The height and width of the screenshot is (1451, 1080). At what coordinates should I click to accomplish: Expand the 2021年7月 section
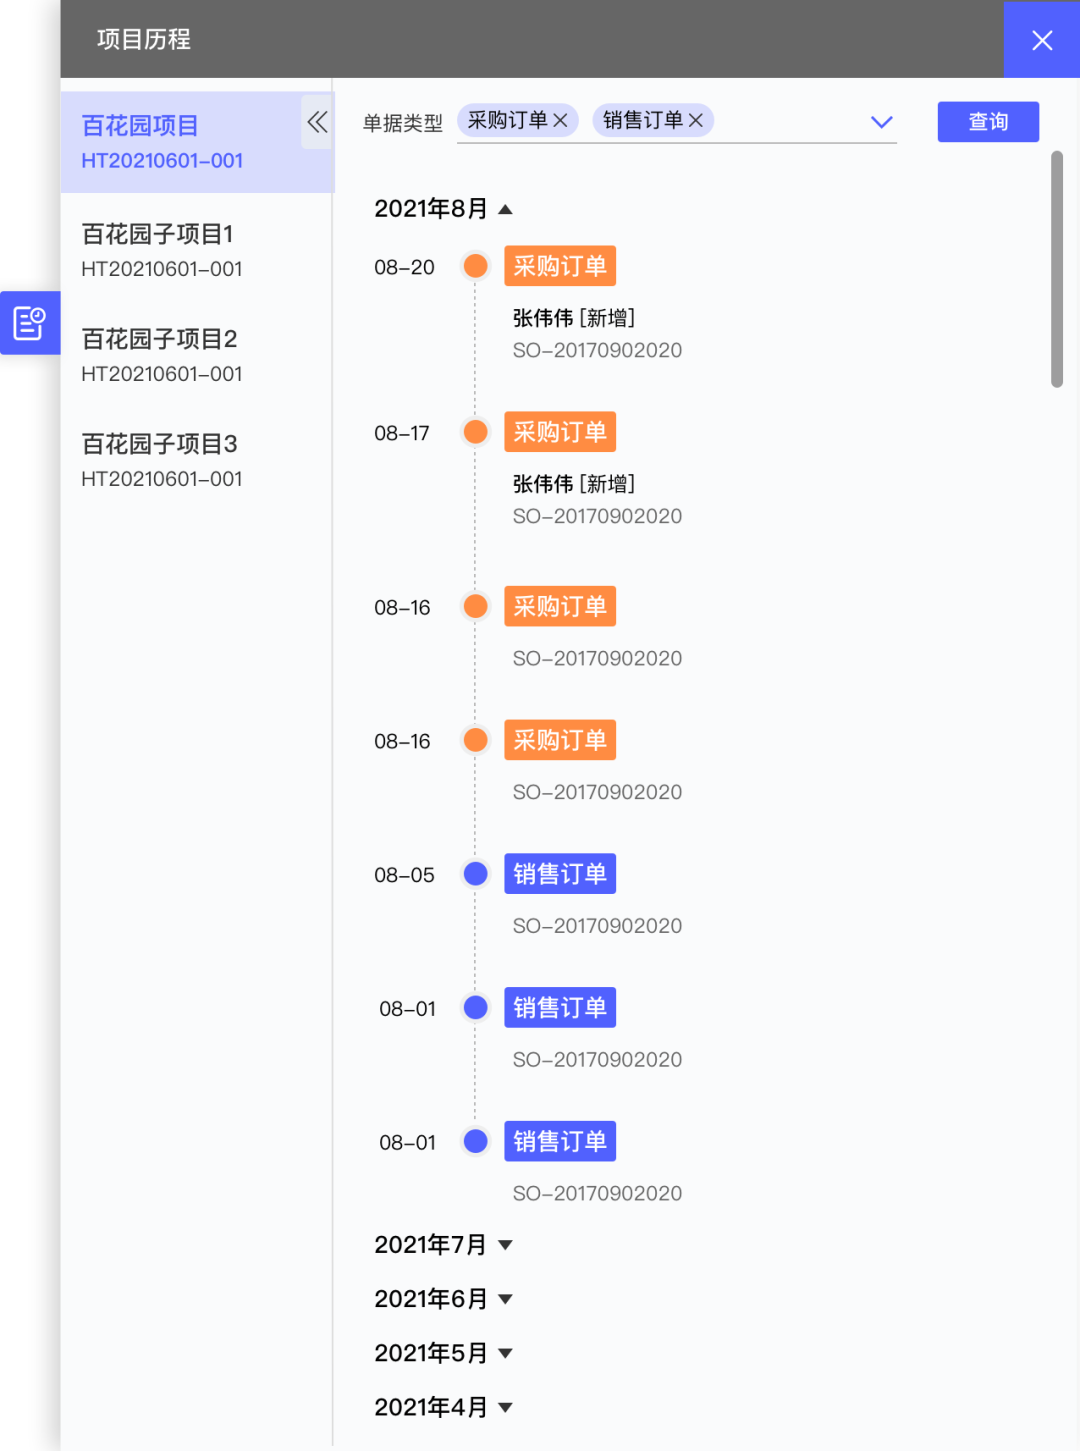[x=506, y=1245]
